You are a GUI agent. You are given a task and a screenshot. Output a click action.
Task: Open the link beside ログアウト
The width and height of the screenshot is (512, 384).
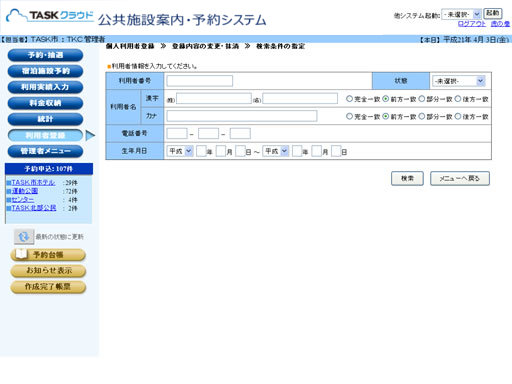pyautogui.click(x=500, y=24)
